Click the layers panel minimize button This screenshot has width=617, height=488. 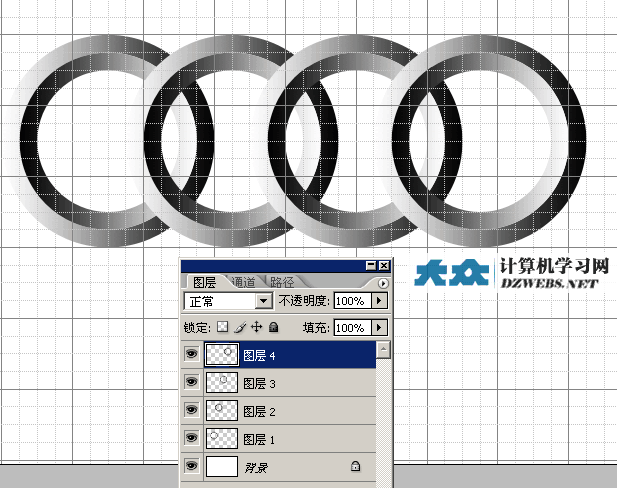(371, 266)
